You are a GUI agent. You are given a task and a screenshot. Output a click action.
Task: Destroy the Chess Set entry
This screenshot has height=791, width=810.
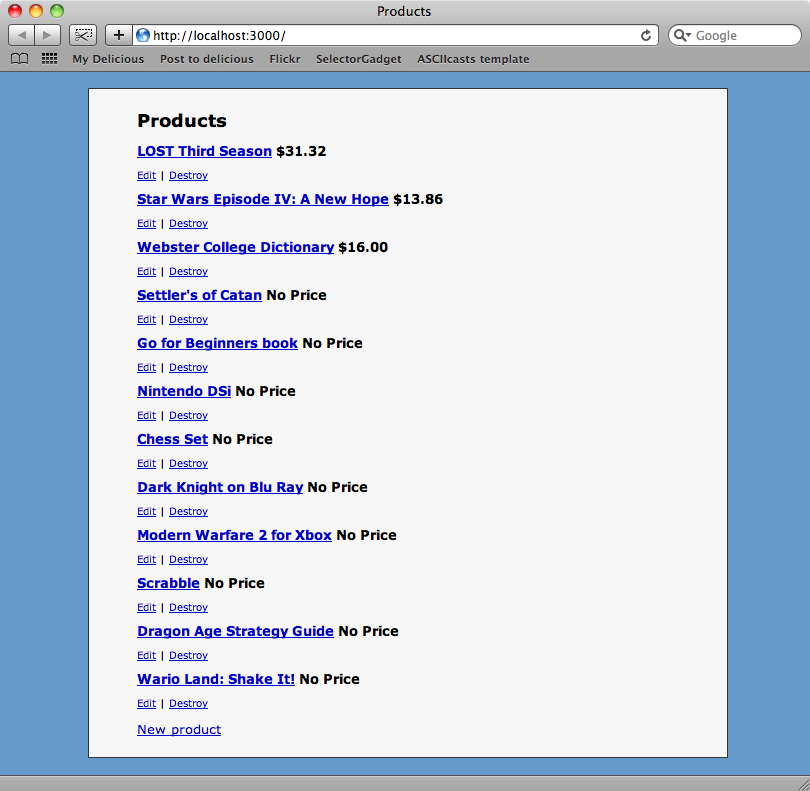[x=189, y=464]
